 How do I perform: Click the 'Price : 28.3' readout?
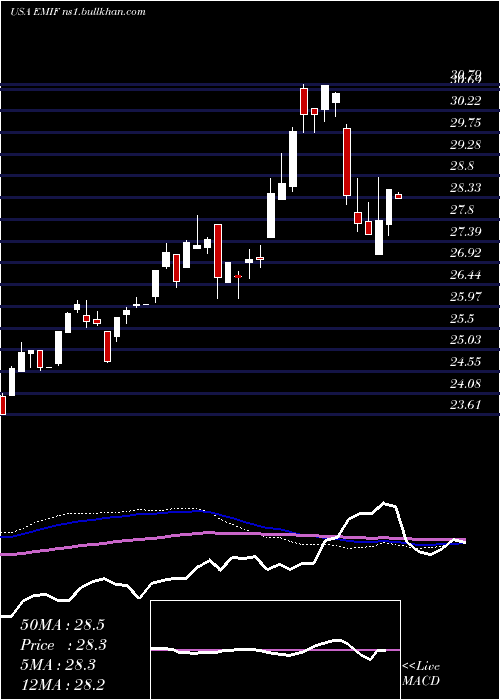62,645
